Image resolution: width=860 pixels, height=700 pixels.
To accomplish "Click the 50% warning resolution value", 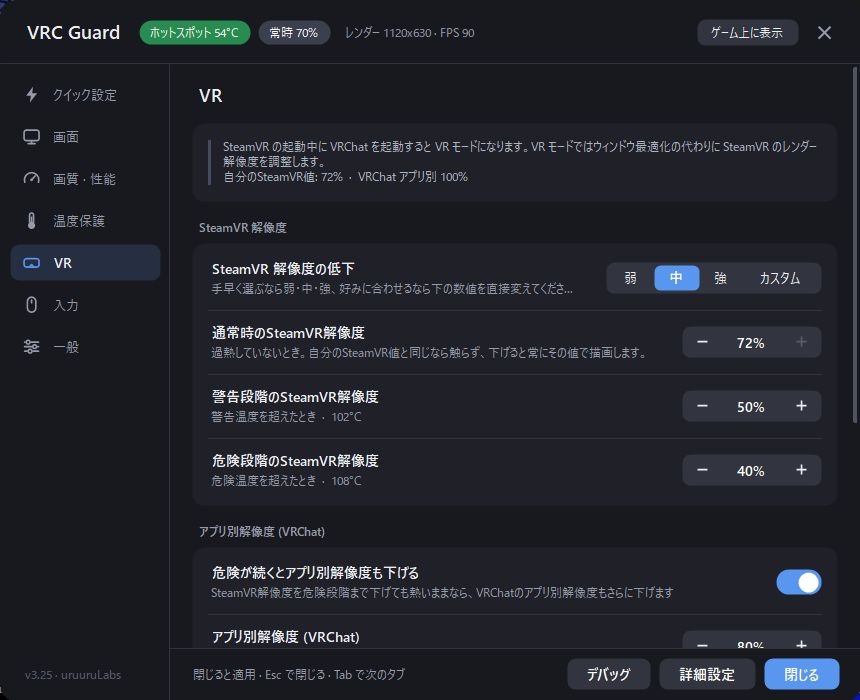I will [x=750, y=407].
